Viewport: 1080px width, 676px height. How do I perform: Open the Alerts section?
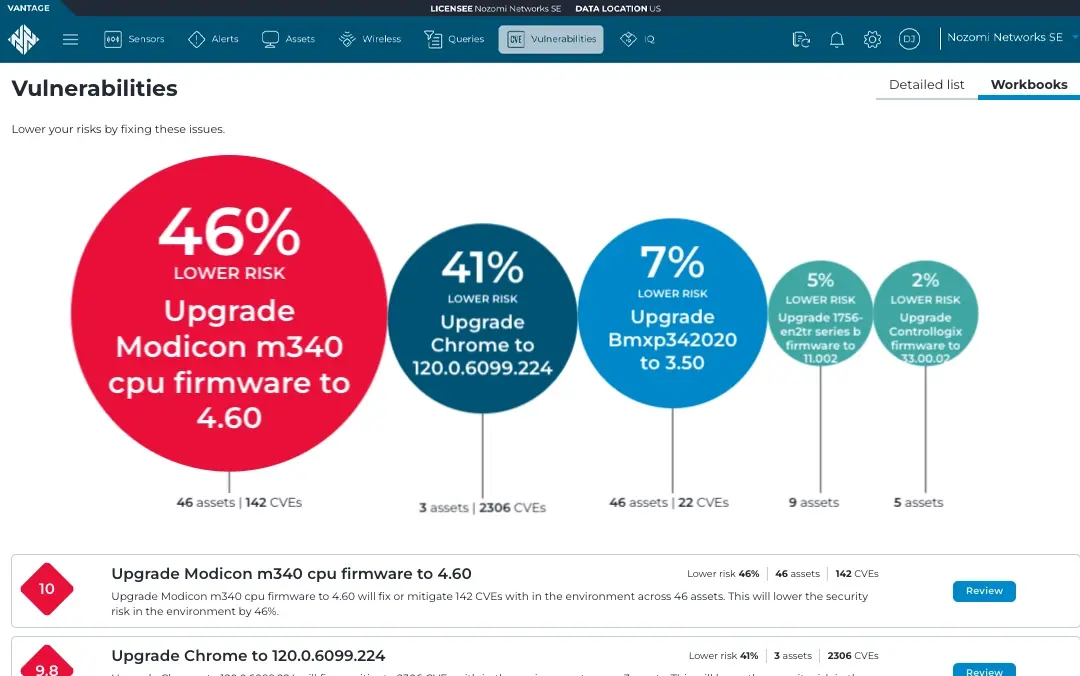pyautogui.click(x=213, y=39)
